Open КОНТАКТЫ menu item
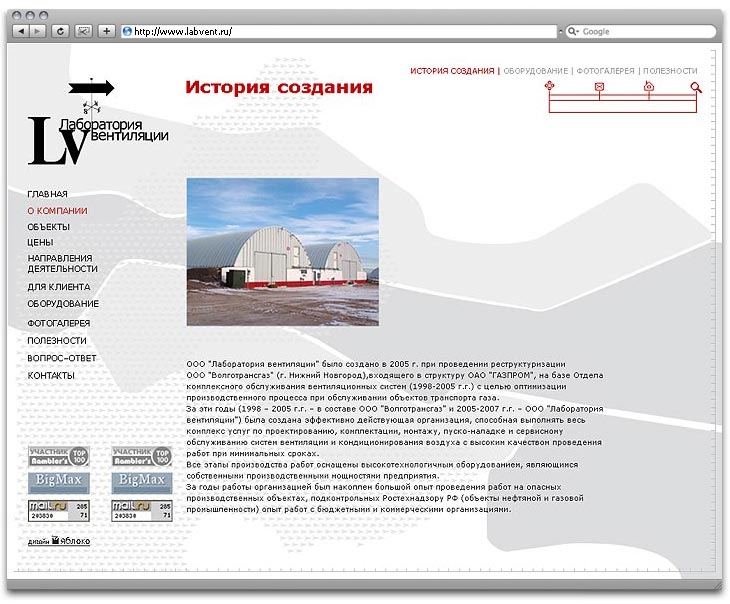730x604 pixels. click(x=51, y=375)
